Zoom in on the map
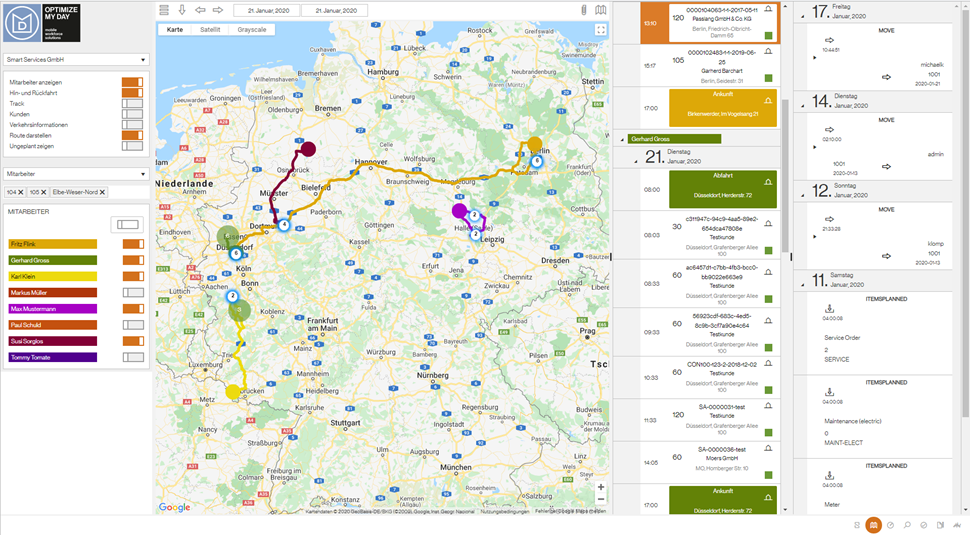 click(x=600, y=487)
